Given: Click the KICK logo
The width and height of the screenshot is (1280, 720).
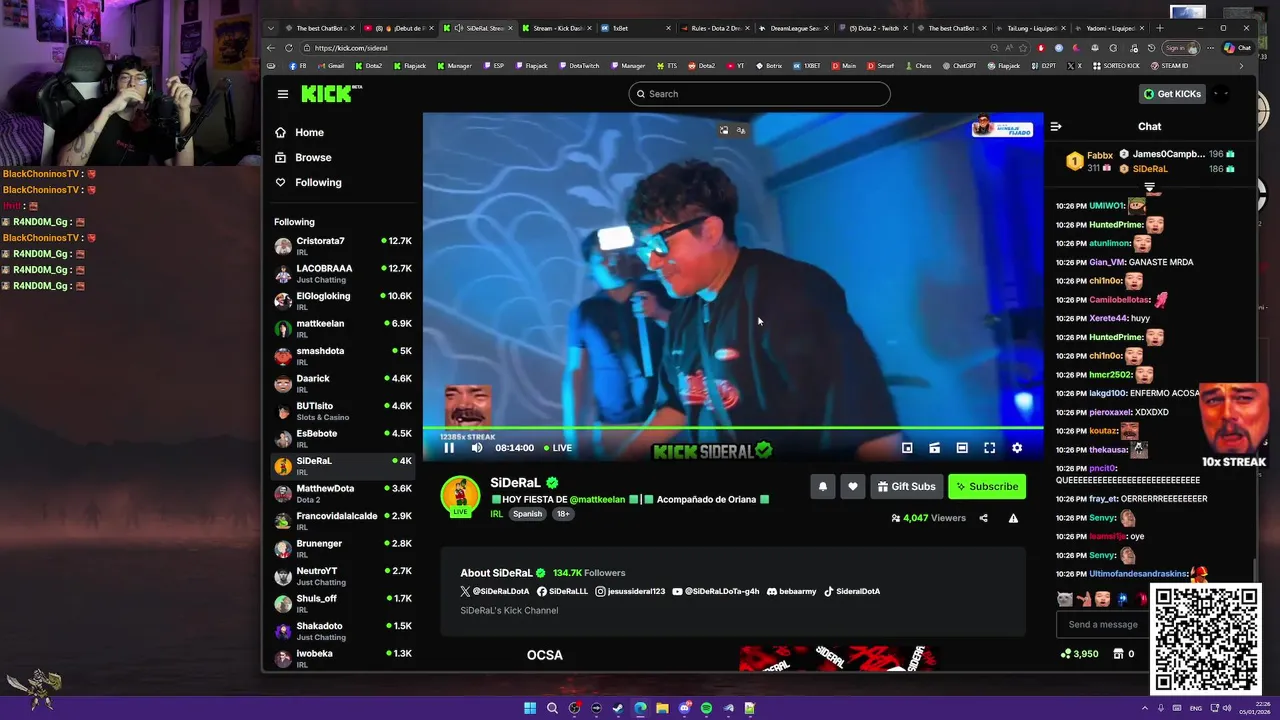Looking at the screenshot, I should tap(330, 93).
